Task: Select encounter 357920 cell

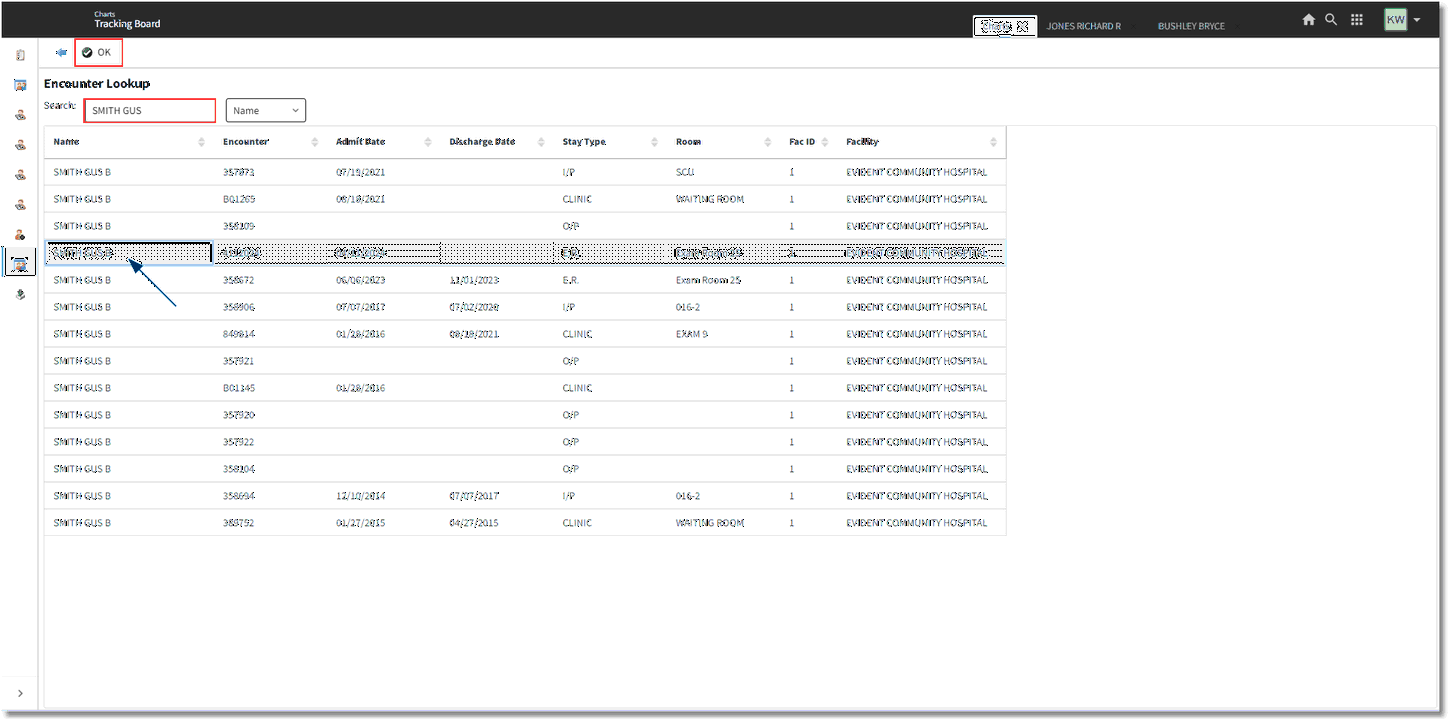Action: click(x=239, y=415)
